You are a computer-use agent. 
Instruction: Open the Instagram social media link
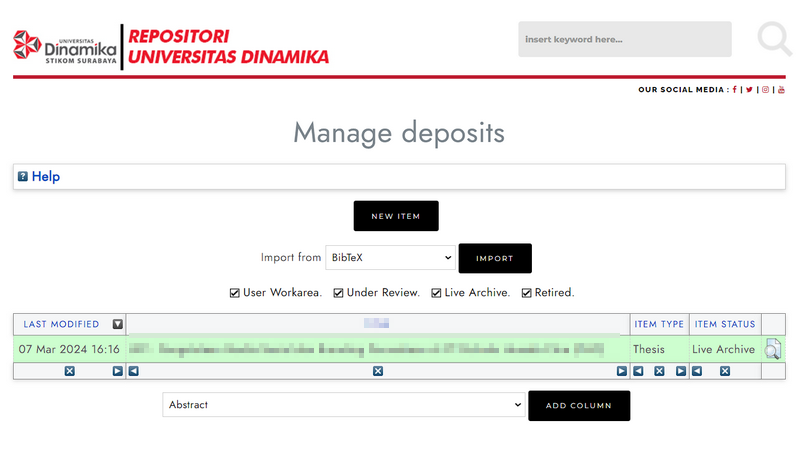tap(766, 90)
